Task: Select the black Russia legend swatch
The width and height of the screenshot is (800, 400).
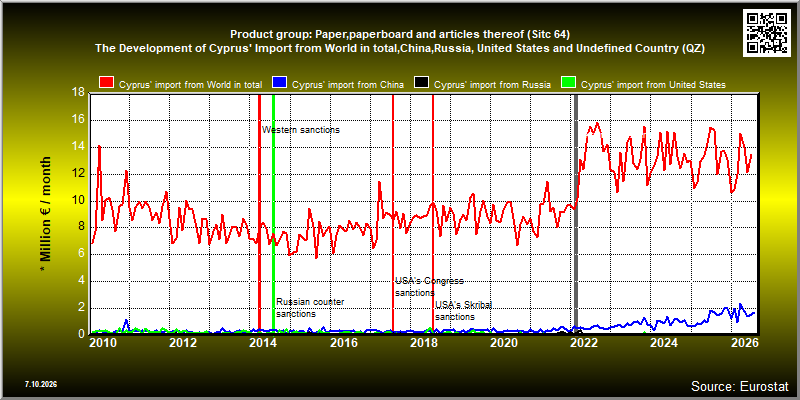Action: coord(421,84)
